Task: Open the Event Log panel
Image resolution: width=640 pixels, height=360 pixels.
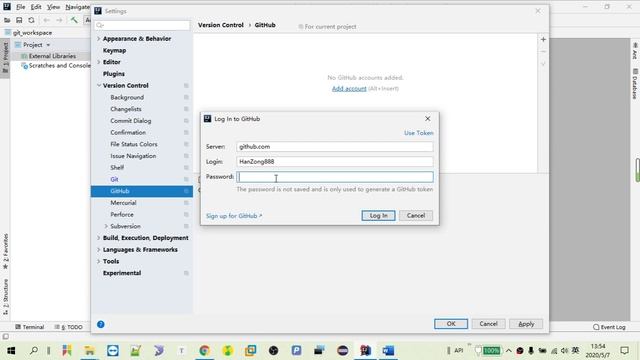Action: (609, 327)
